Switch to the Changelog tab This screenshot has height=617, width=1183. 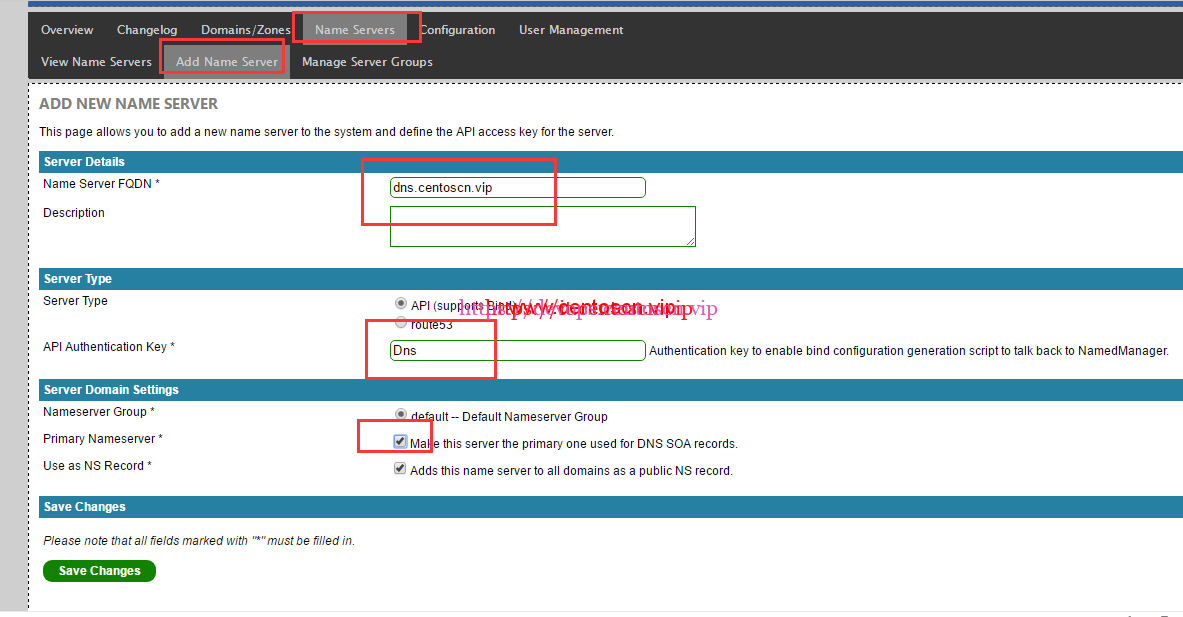(147, 30)
